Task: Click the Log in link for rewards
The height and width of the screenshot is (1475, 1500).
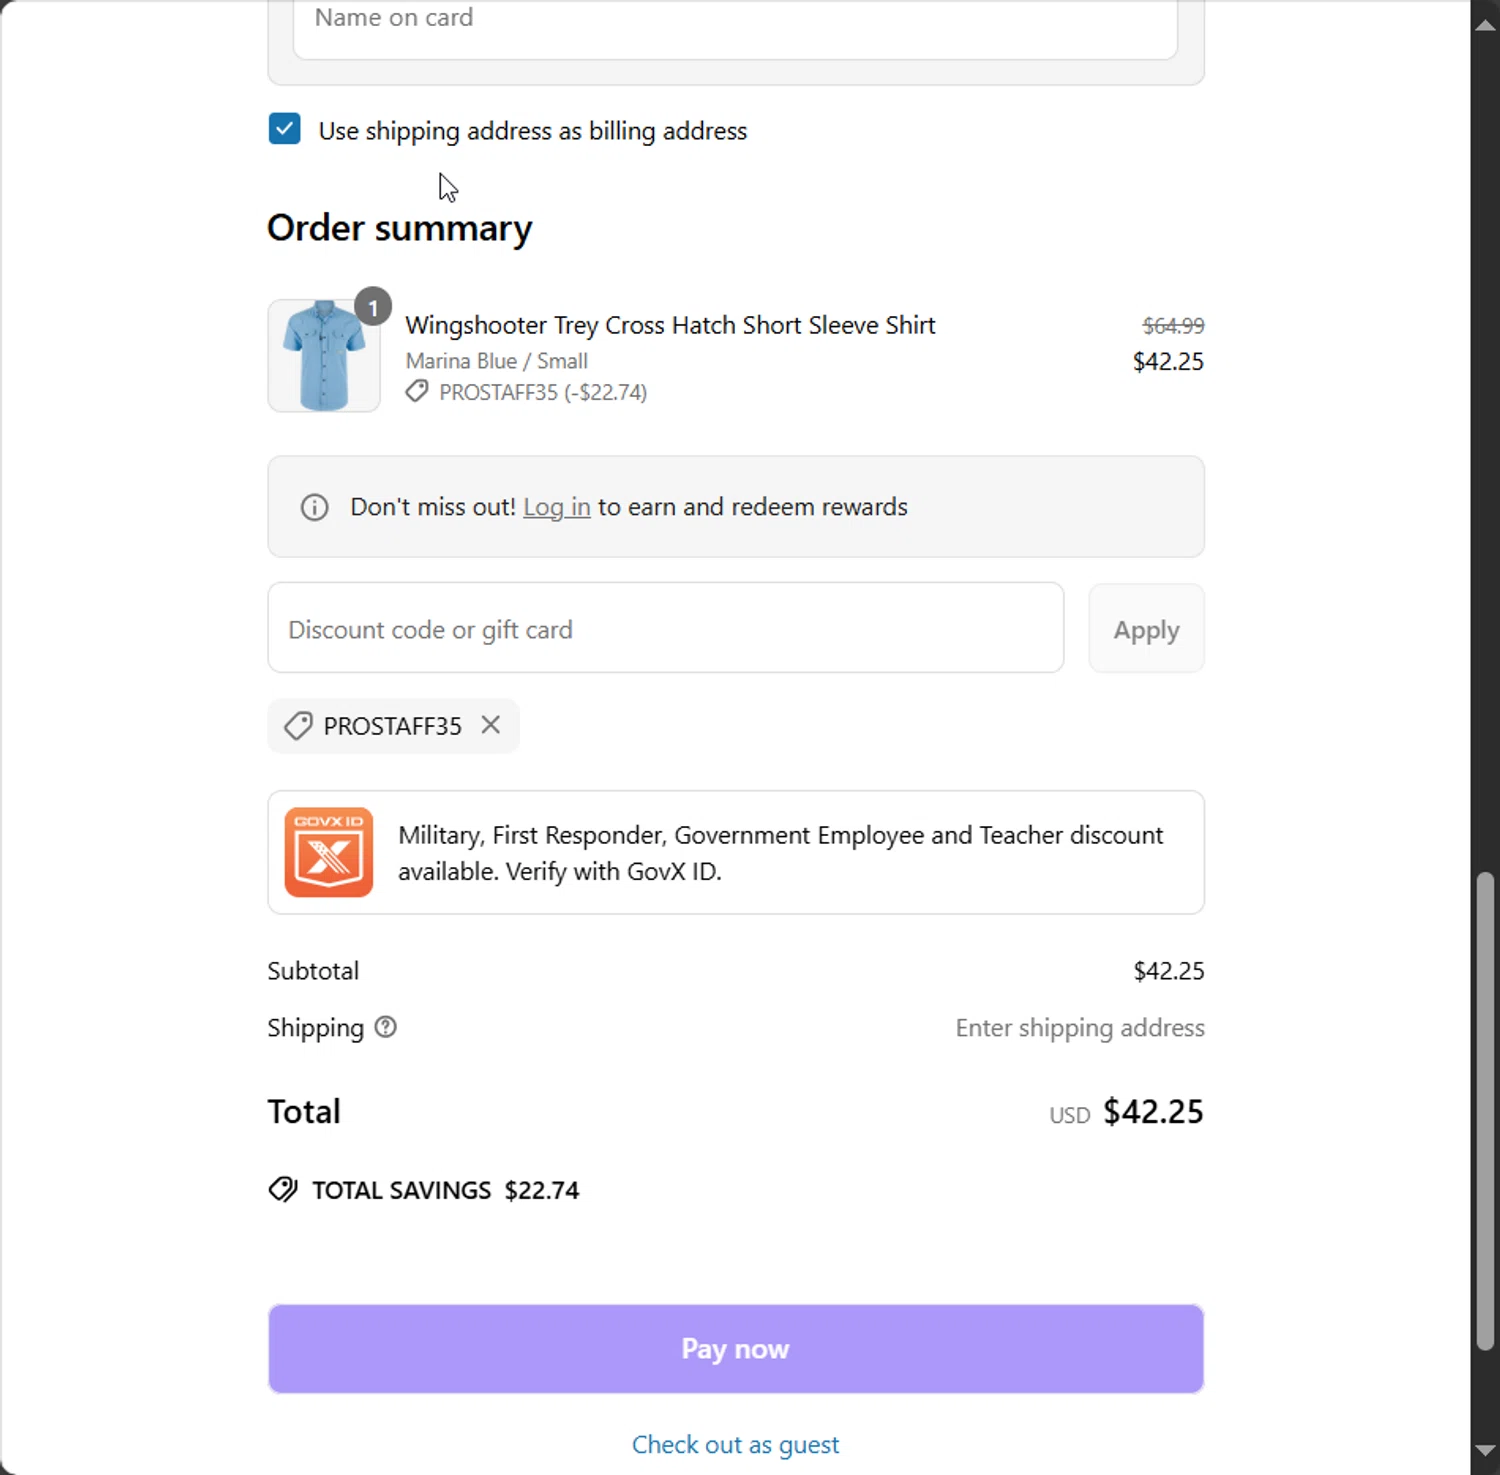Action: 556,507
